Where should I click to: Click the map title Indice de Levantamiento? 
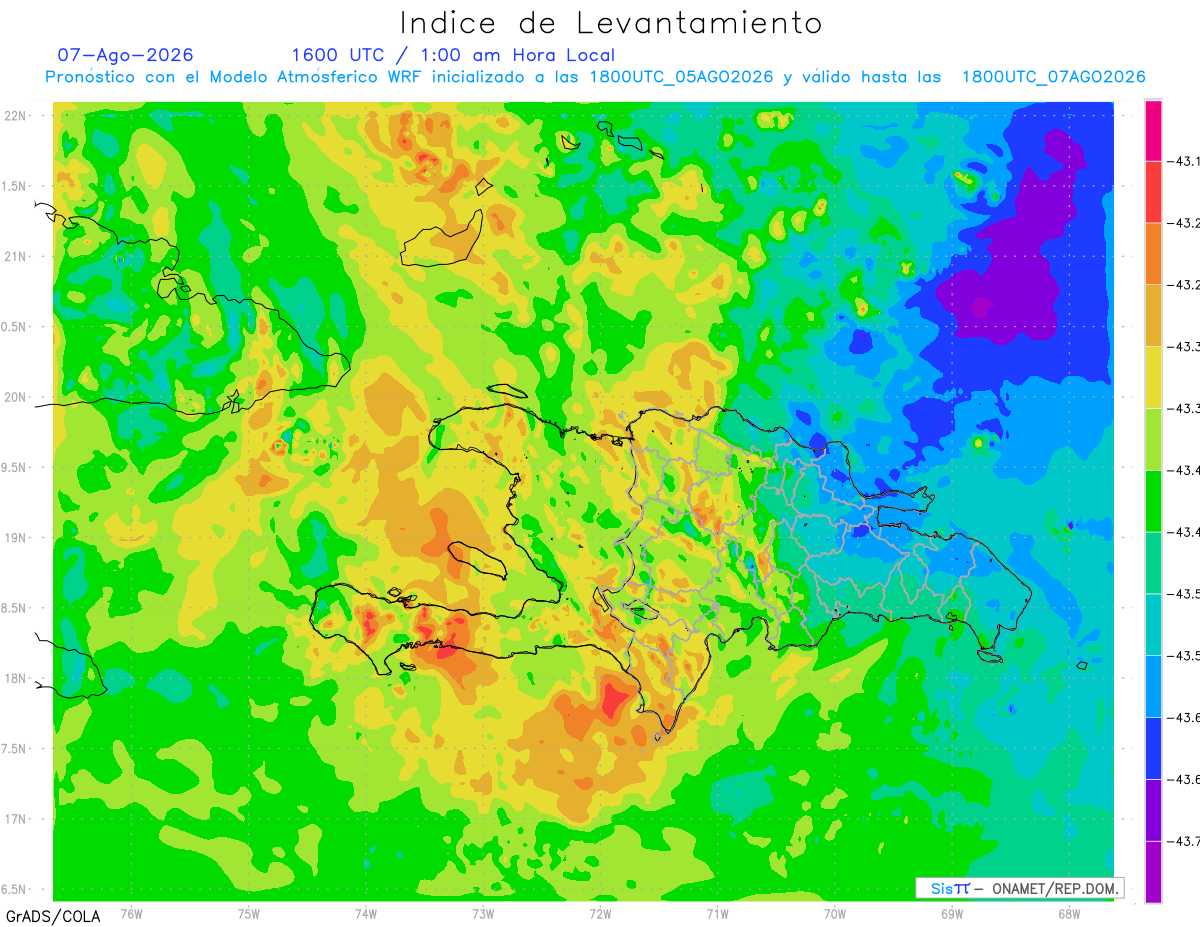pos(611,23)
